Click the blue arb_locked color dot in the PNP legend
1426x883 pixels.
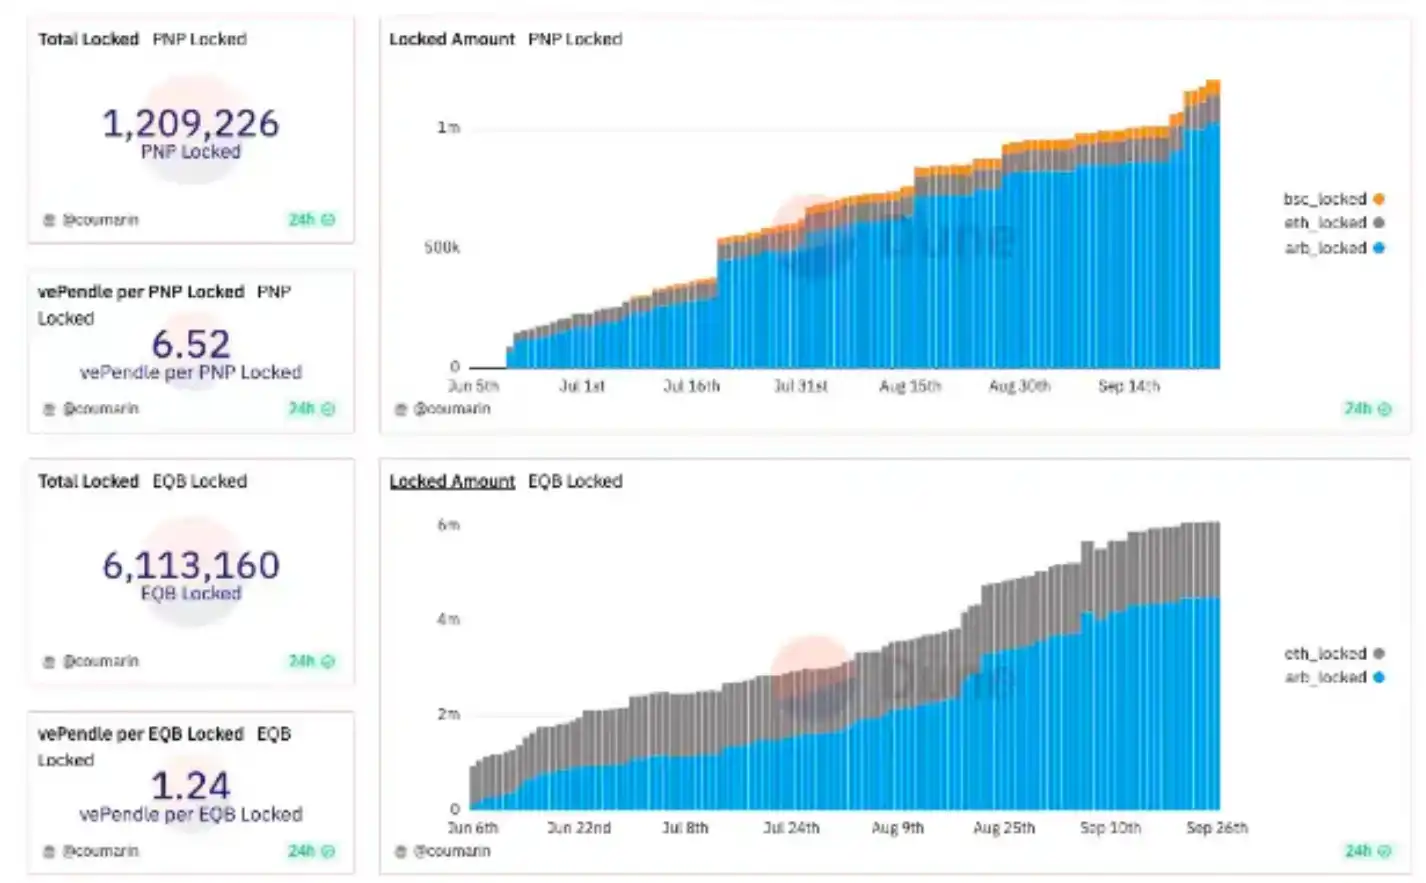pos(1379,248)
